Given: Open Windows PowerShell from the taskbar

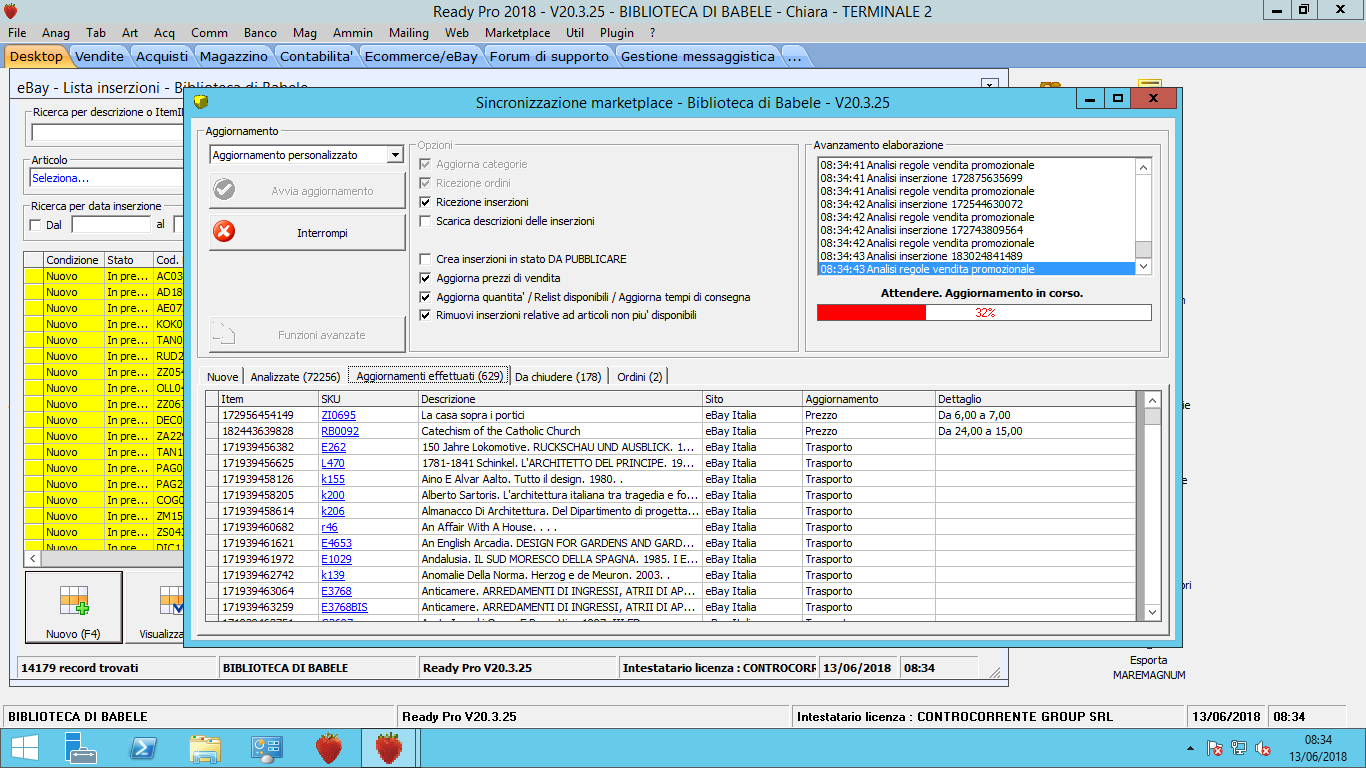Looking at the screenshot, I should [143, 747].
